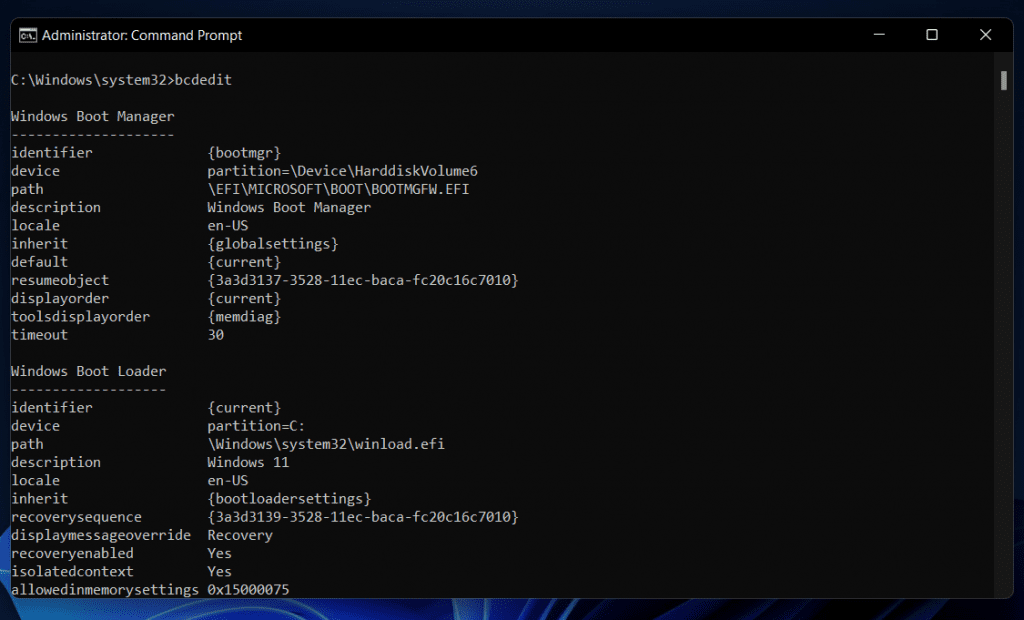Screen dimensions: 1024x620
Task: Click the vertical scrollbar thumb
Action: point(1002,81)
